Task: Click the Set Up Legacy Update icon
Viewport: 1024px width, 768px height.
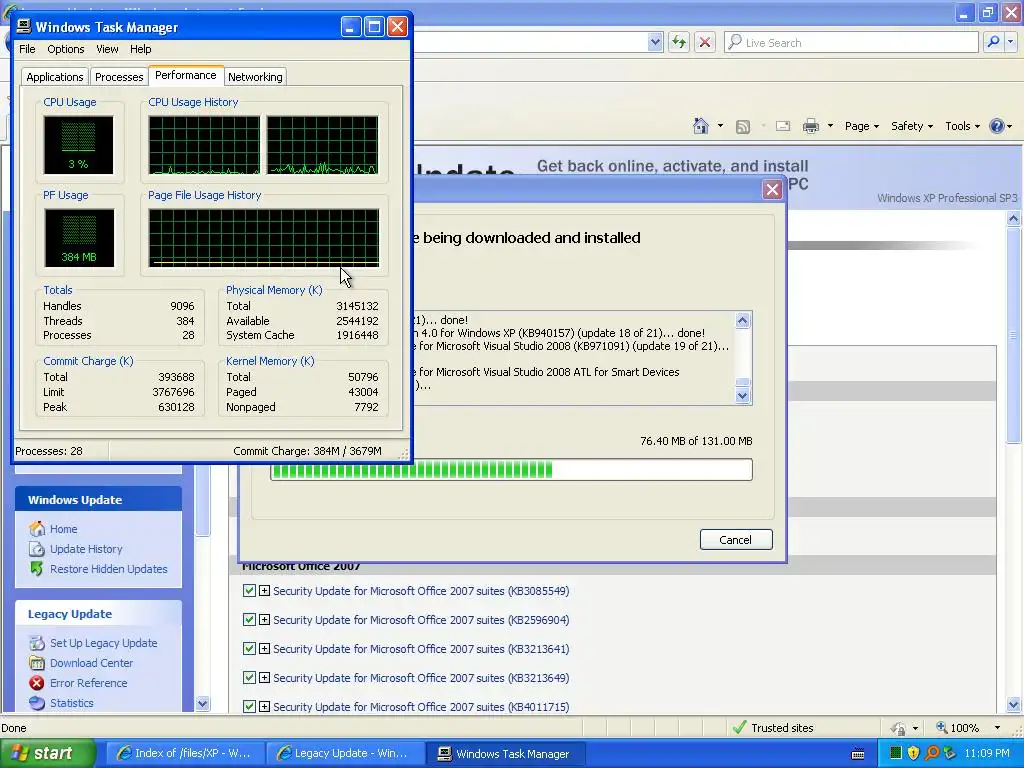Action: tap(37, 643)
